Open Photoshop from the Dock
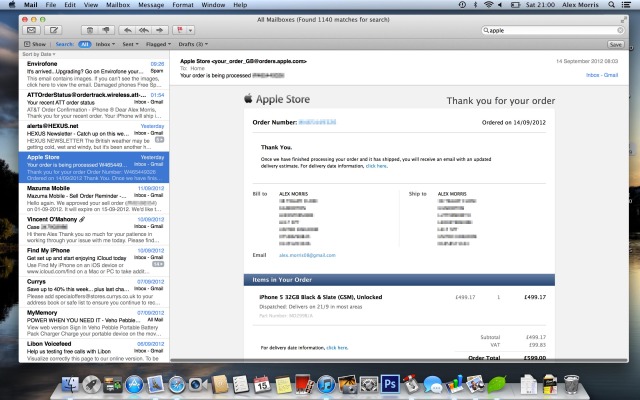 coord(390,384)
